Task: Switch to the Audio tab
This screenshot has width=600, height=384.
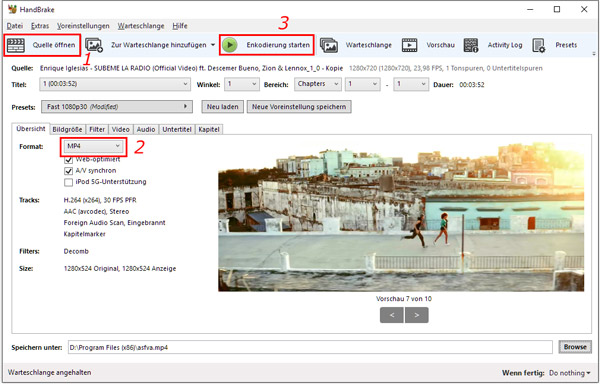Action: [x=146, y=130]
